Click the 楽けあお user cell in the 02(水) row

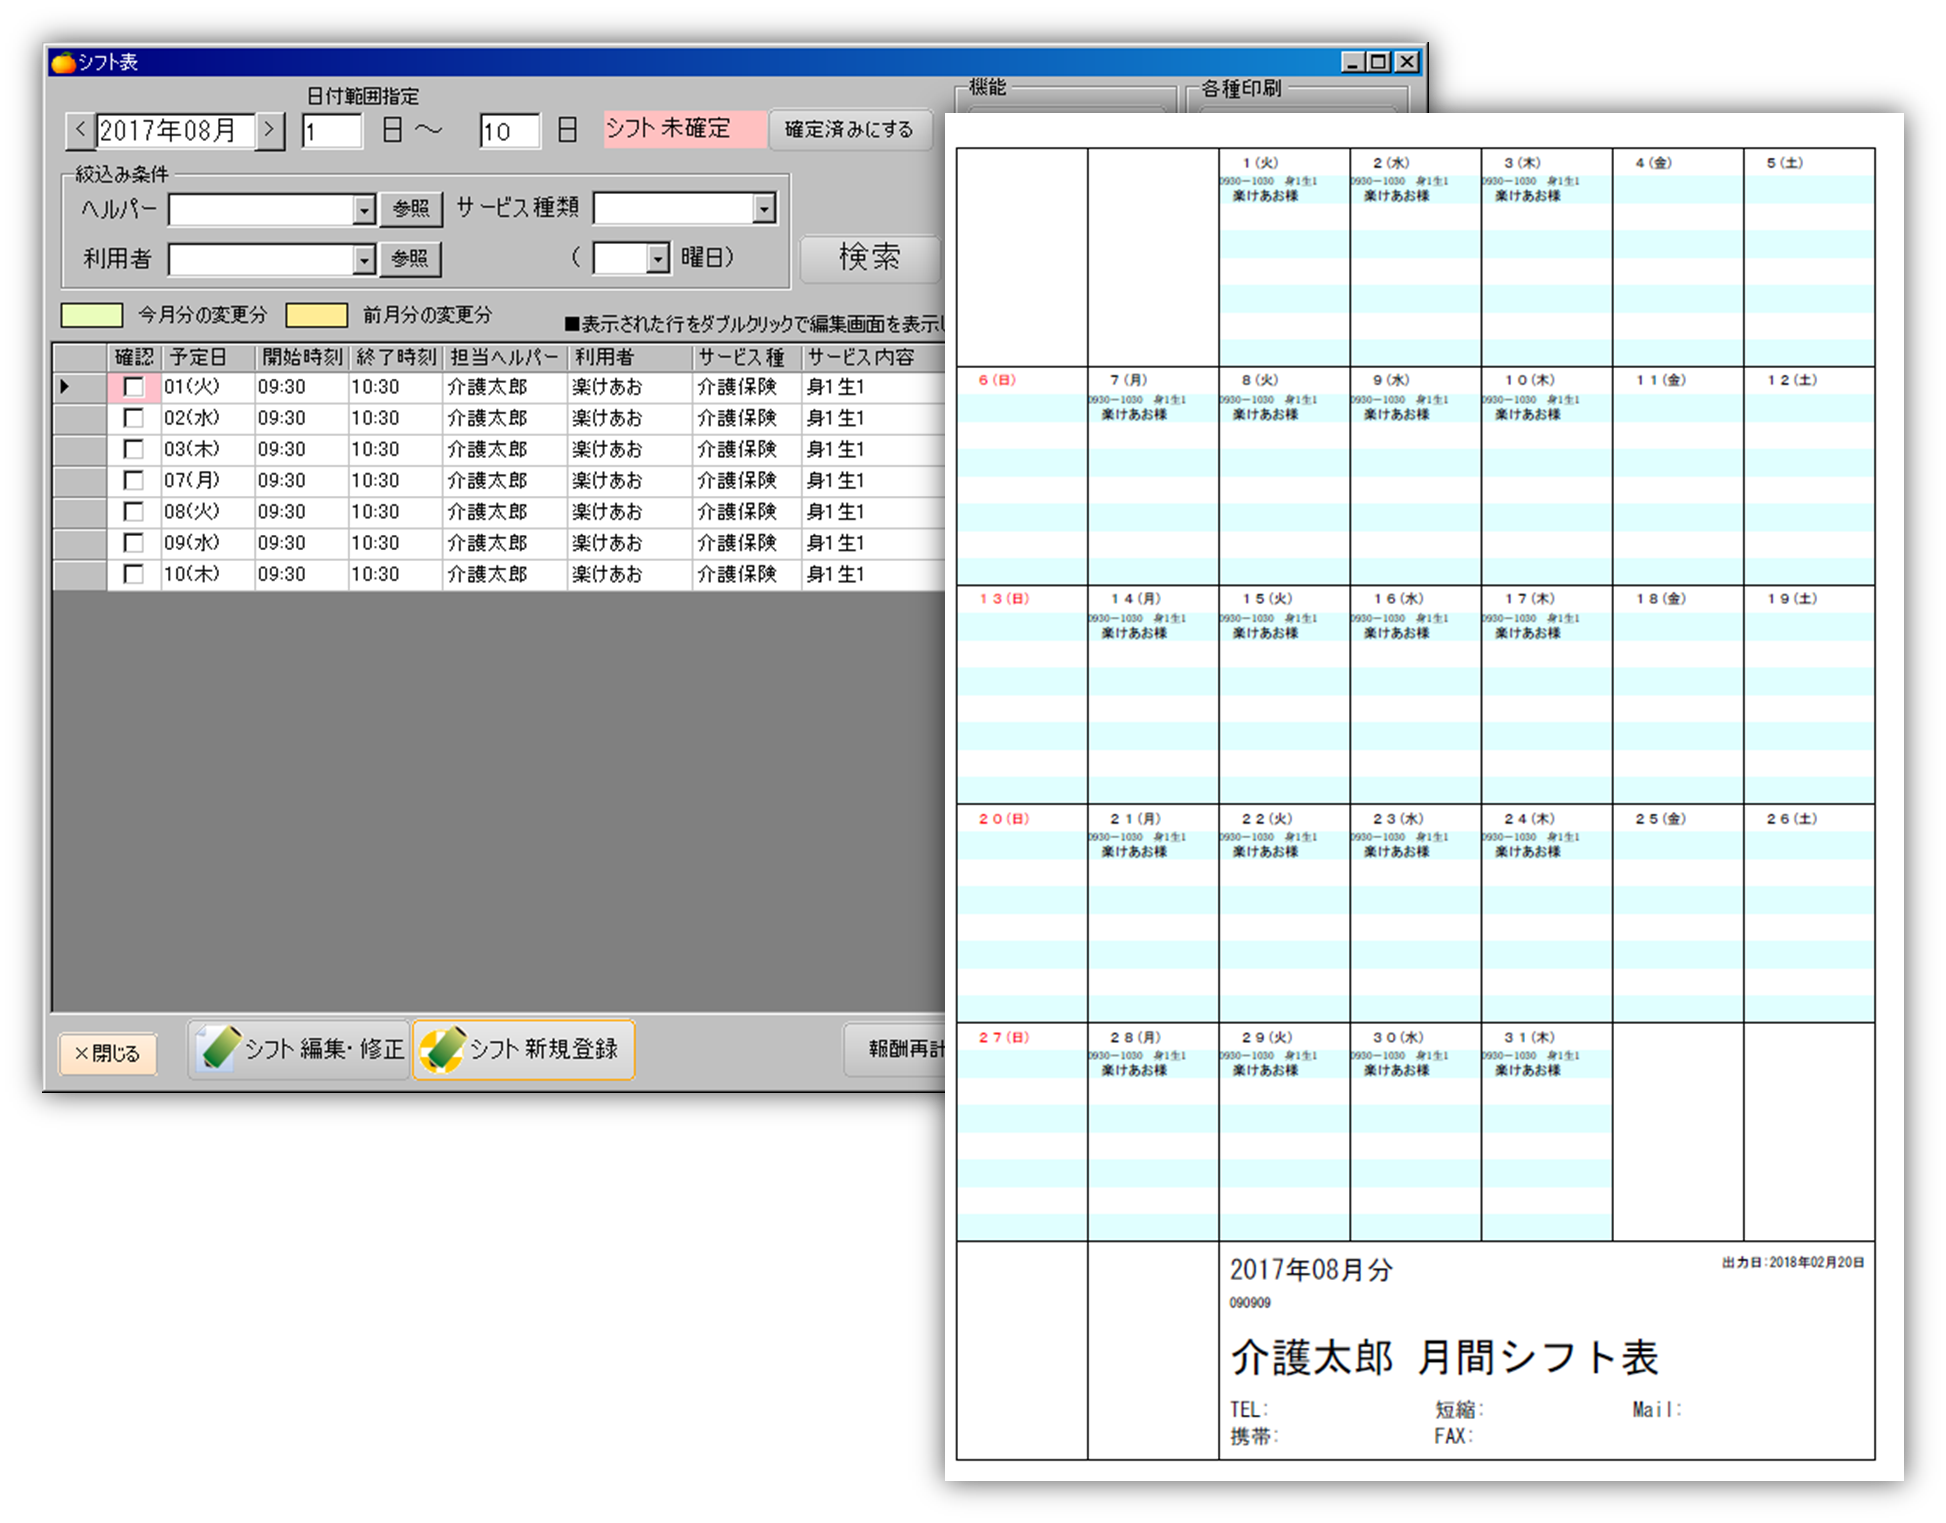630,418
